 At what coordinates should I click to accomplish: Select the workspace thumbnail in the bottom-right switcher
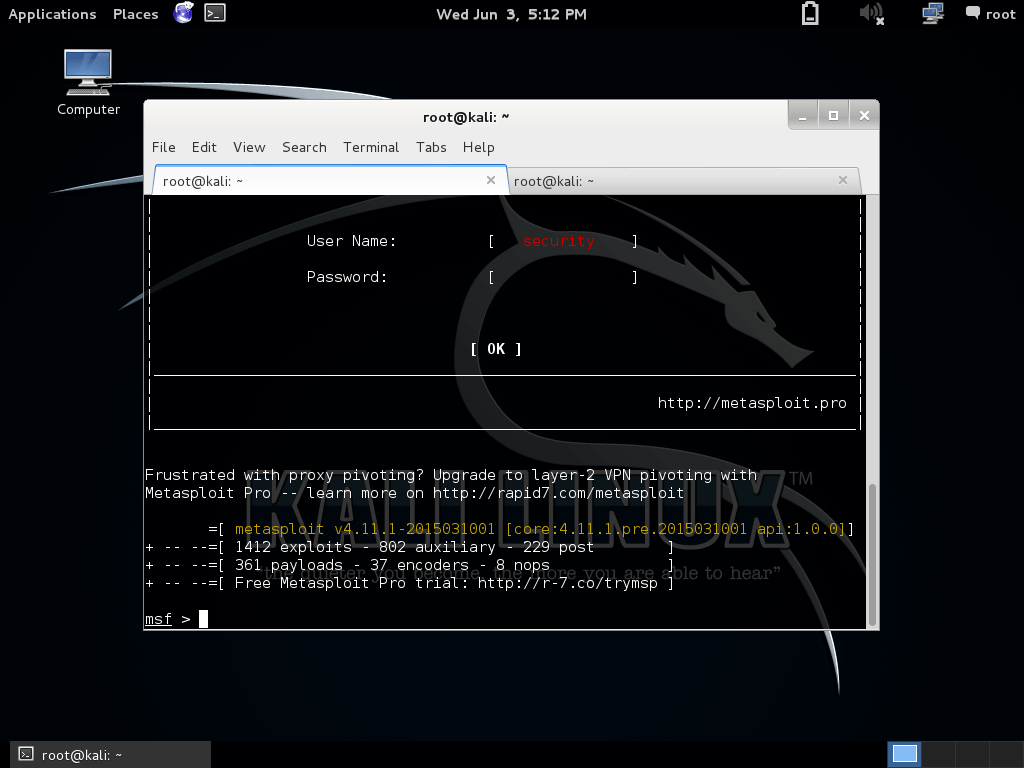pyautogui.click(x=904, y=753)
